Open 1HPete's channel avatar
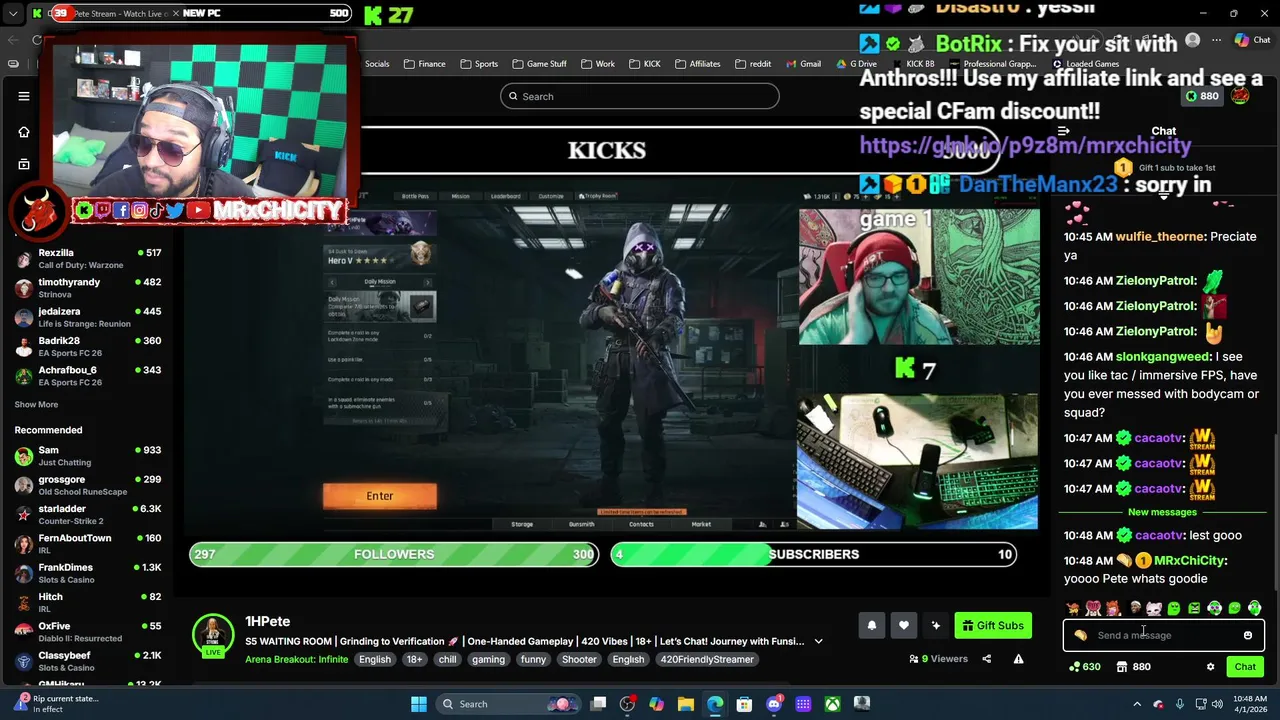This screenshot has height=720, width=1280. (x=213, y=632)
